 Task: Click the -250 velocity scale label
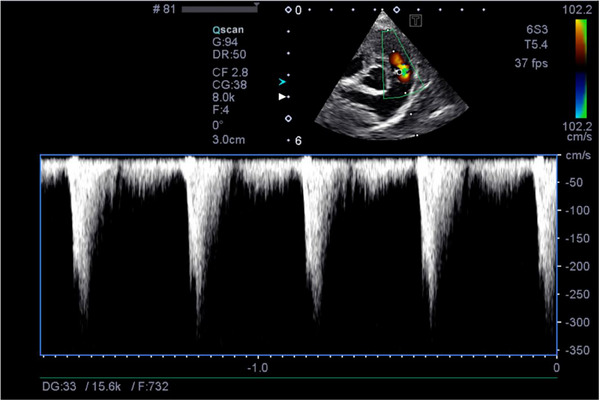(x=577, y=294)
